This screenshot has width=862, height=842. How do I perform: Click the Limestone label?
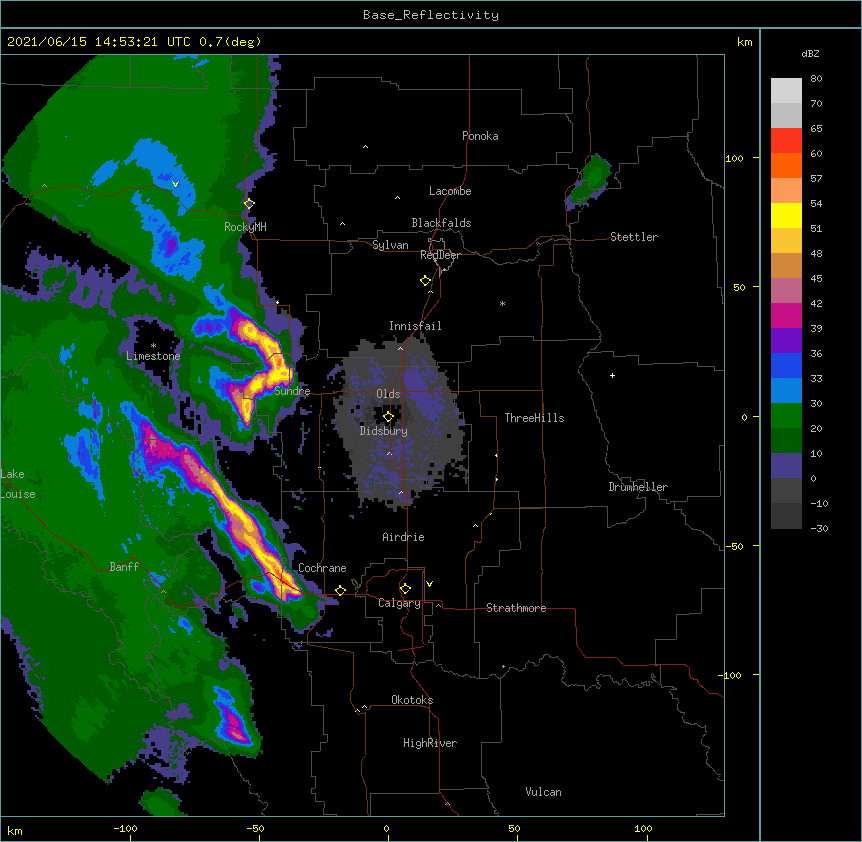153,356
